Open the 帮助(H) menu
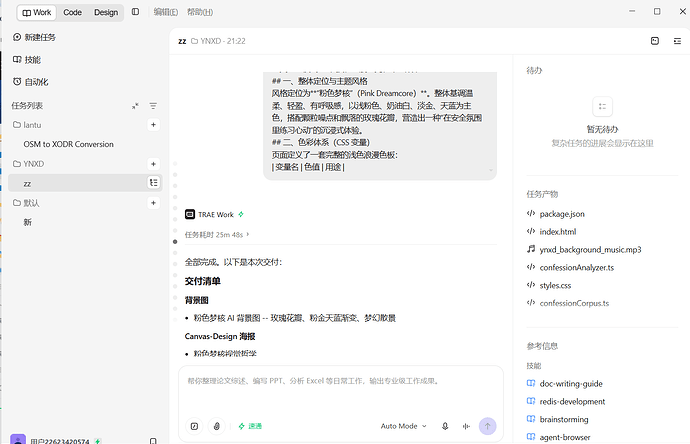The width and height of the screenshot is (690, 444). click(200, 12)
